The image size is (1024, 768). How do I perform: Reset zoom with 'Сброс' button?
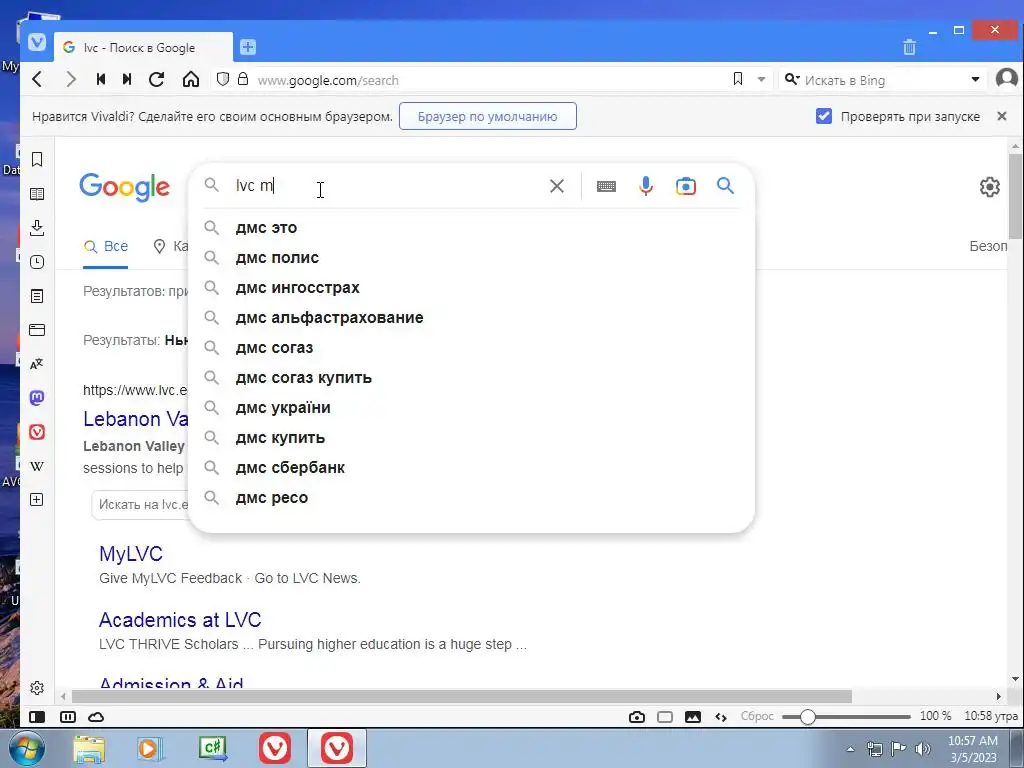[x=757, y=716]
